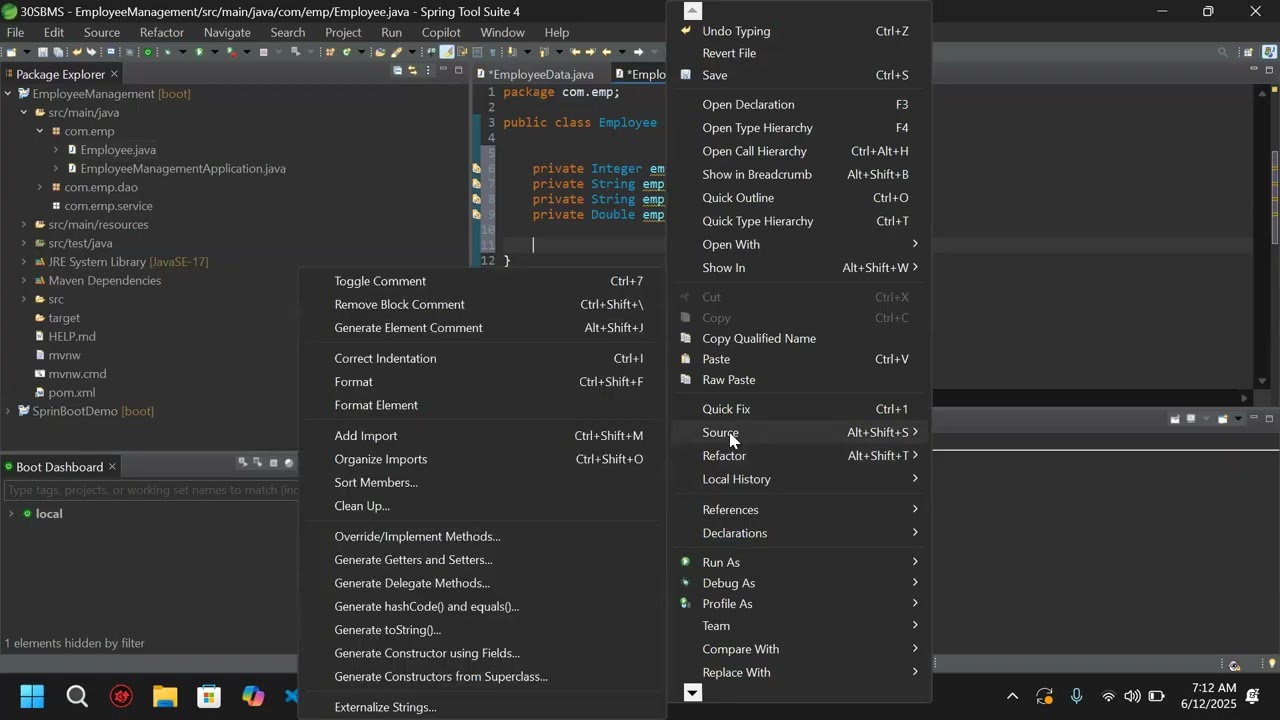Click the Profile As icon in the context menu
Image resolution: width=1280 pixels, height=720 pixels.
tap(686, 604)
